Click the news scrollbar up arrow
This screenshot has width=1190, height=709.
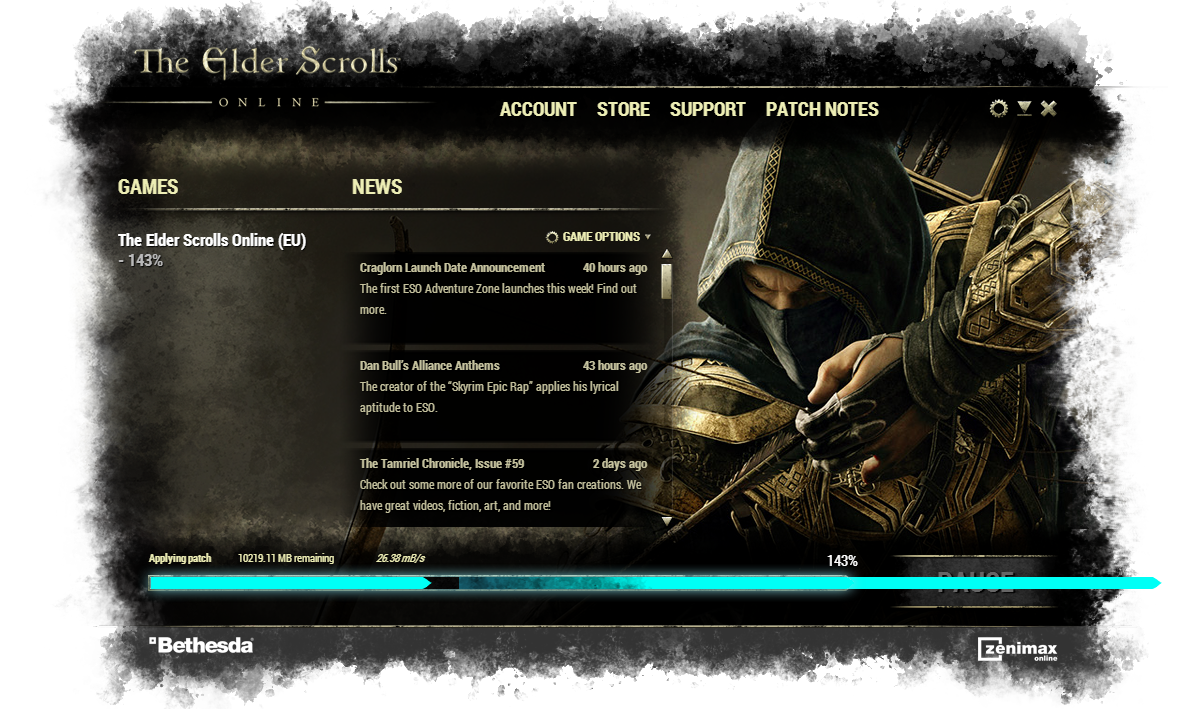[666, 254]
